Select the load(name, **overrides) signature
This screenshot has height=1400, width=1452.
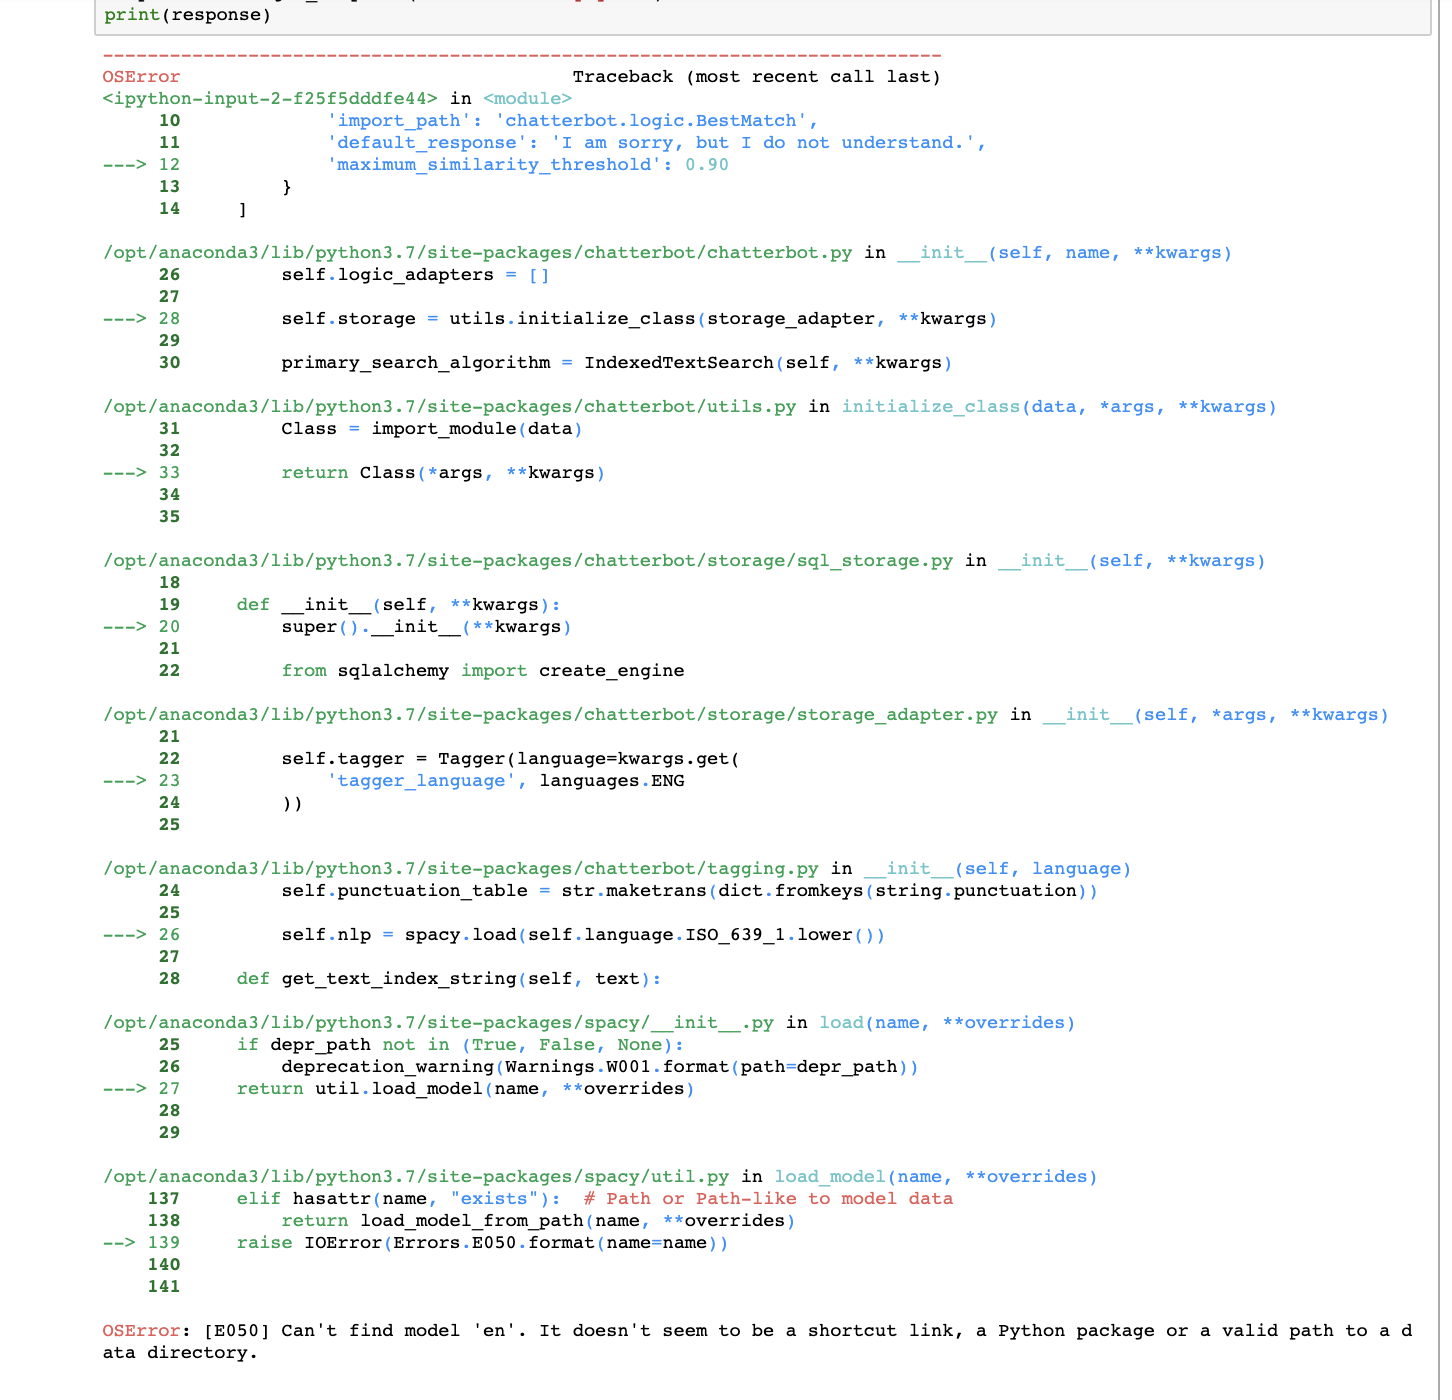[947, 1023]
